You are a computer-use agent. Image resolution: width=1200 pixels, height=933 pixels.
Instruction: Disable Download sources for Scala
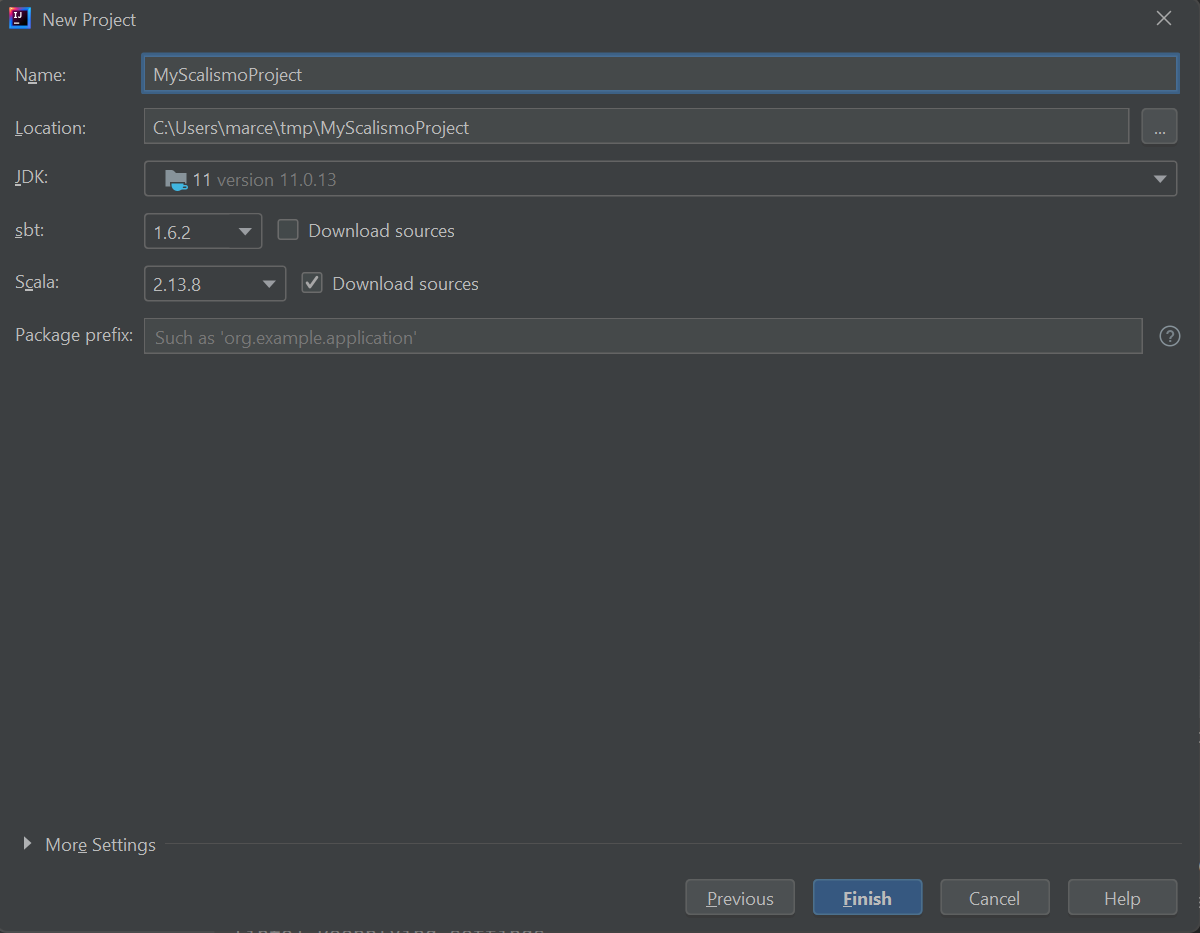(312, 282)
